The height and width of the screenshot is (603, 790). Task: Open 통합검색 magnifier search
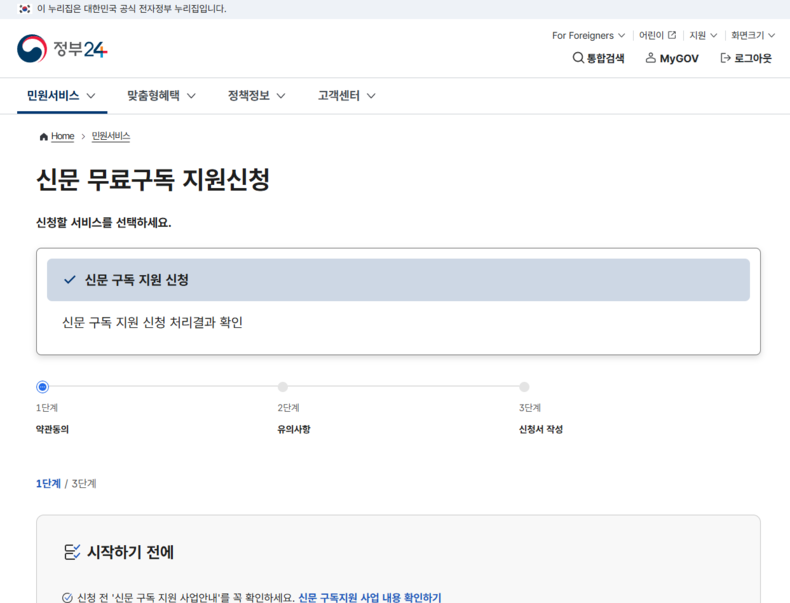click(x=578, y=58)
